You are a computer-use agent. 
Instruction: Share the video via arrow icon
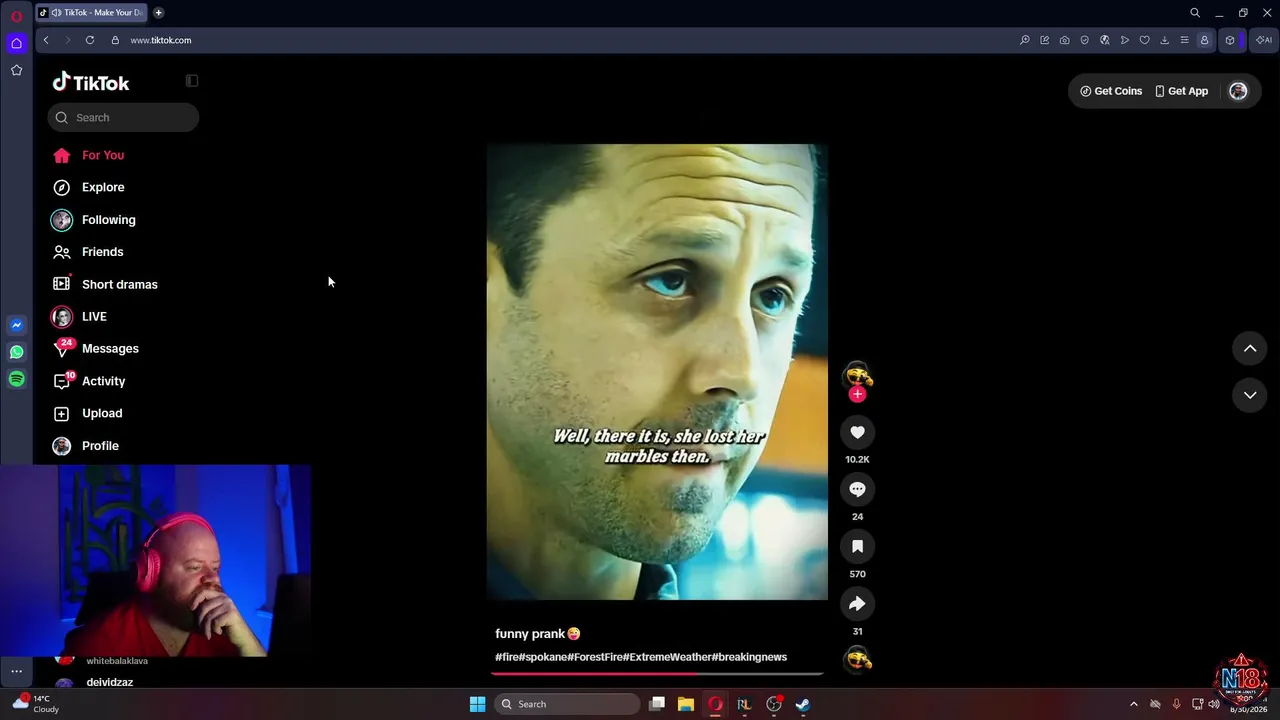857,604
